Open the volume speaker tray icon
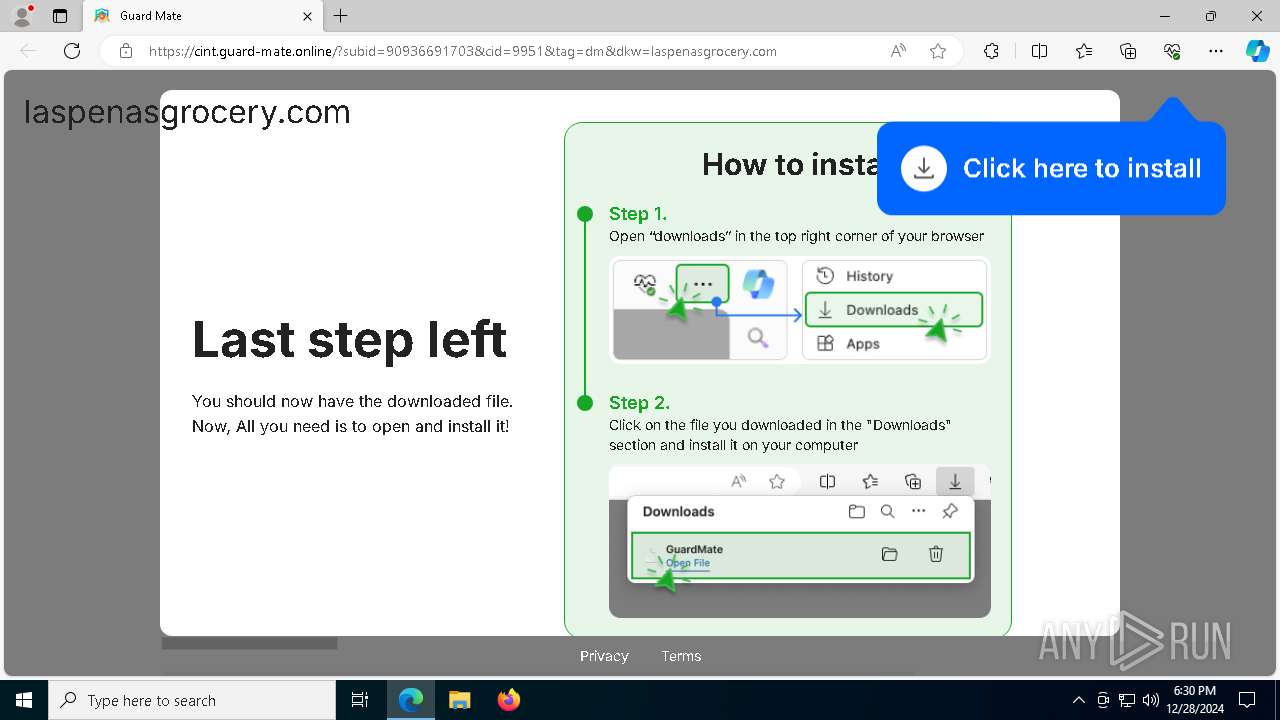This screenshot has height=720, width=1280. click(x=1151, y=700)
